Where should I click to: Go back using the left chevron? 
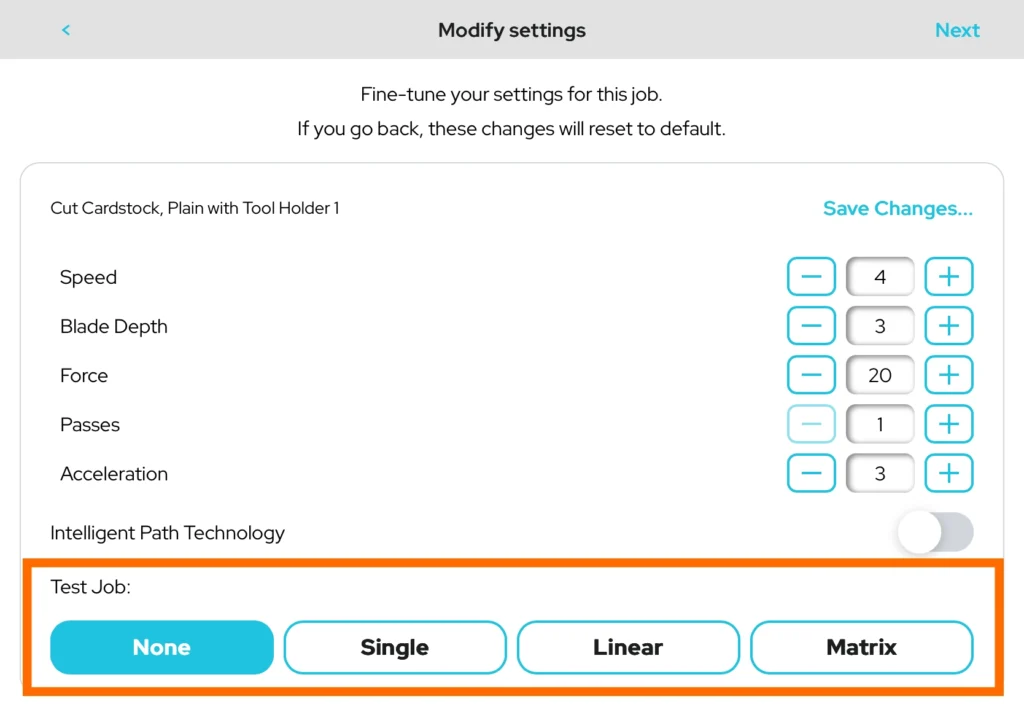pos(66,30)
